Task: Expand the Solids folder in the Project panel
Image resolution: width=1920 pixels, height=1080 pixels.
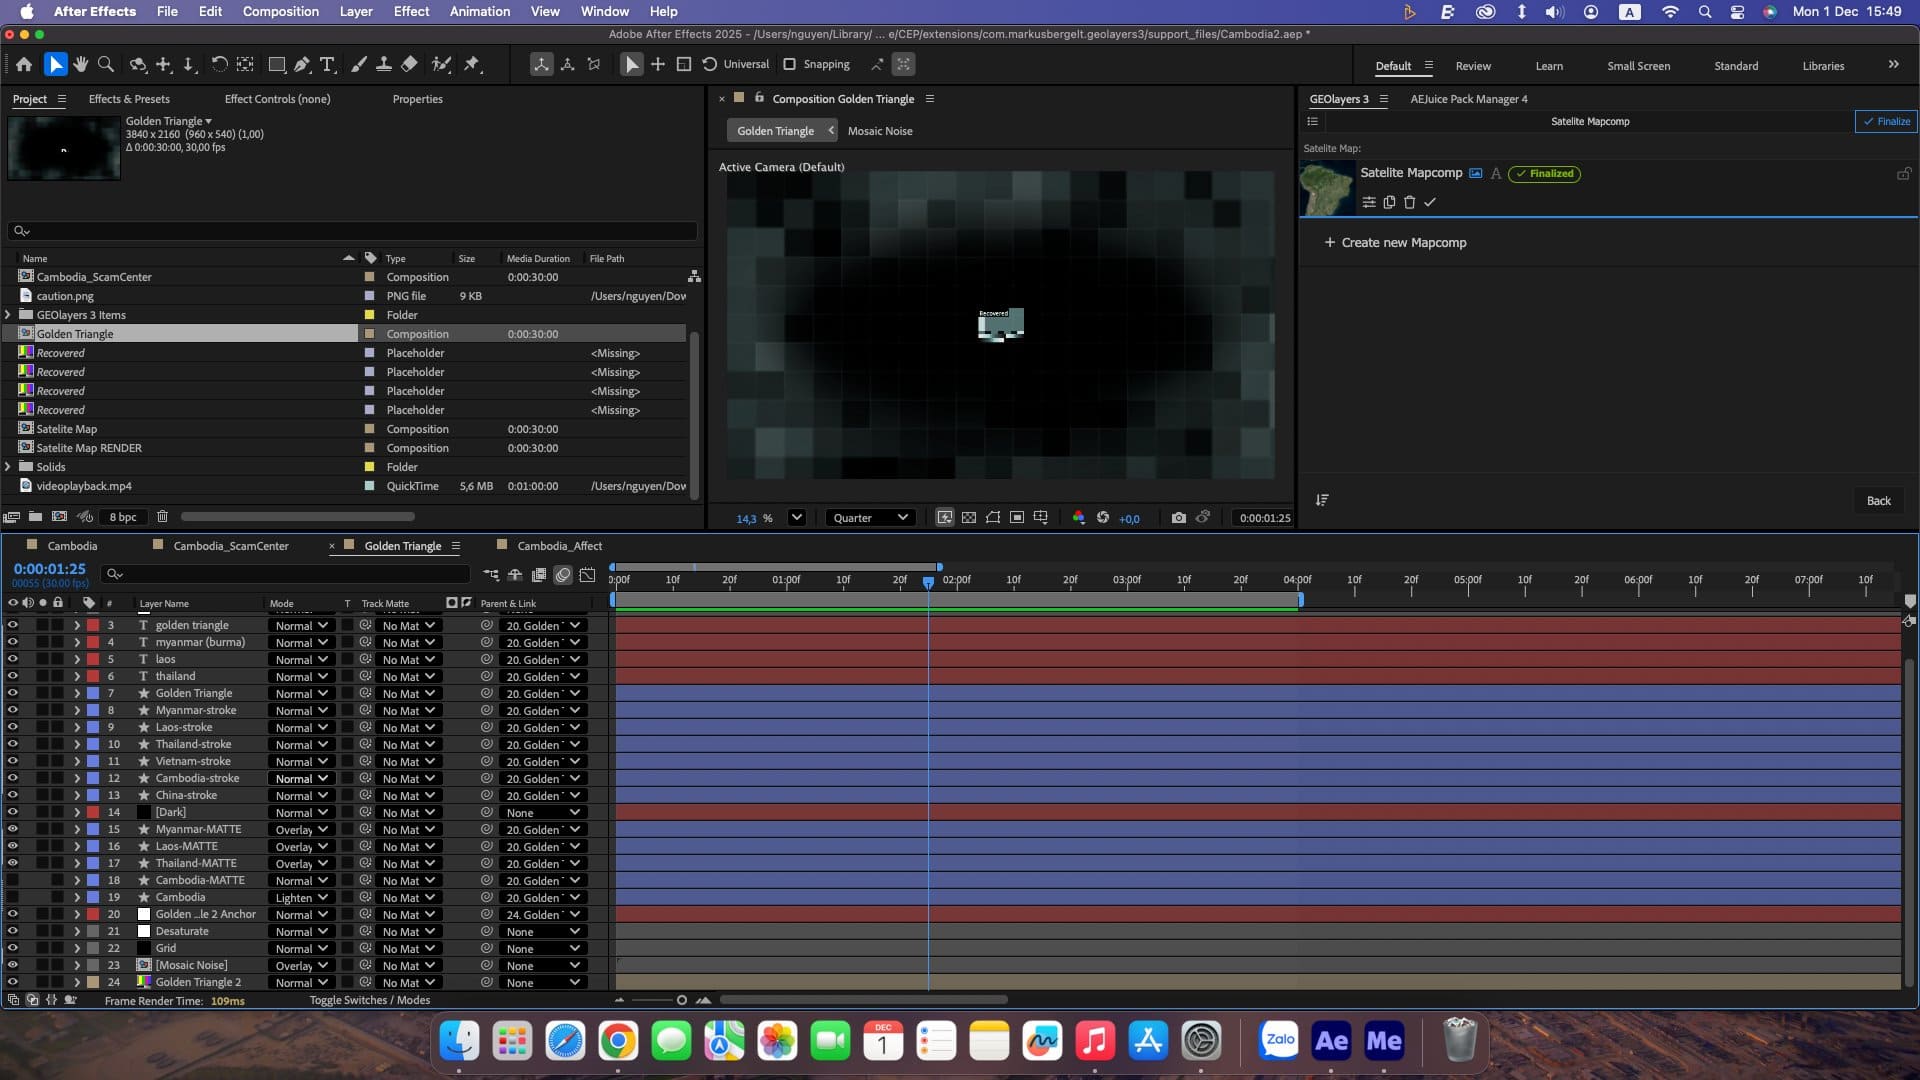Action: (x=9, y=466)
